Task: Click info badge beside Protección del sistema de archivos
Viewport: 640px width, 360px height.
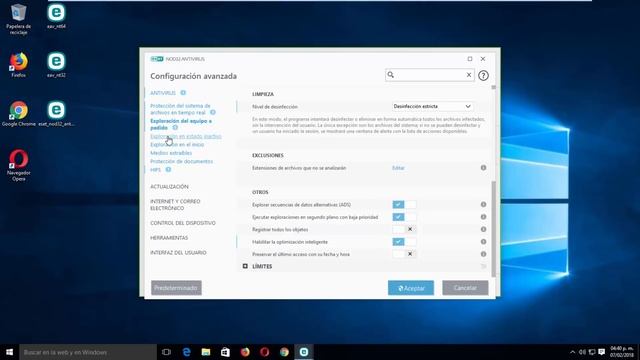Action: [x=213, y=112]
